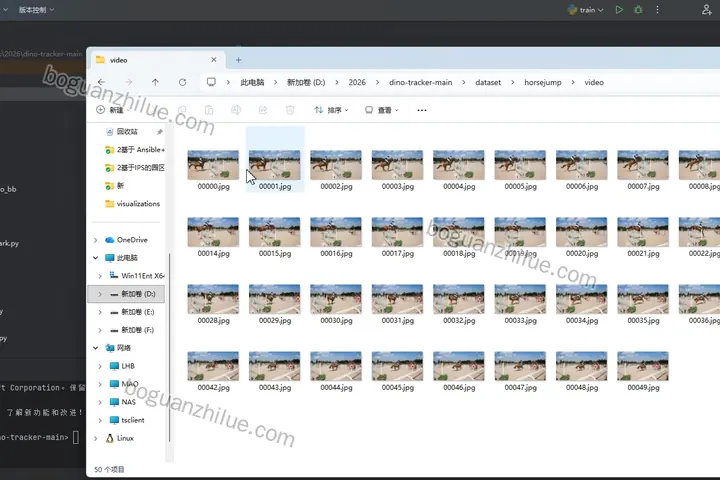
Task: Go up one folder level
Action: coord(155,82)
